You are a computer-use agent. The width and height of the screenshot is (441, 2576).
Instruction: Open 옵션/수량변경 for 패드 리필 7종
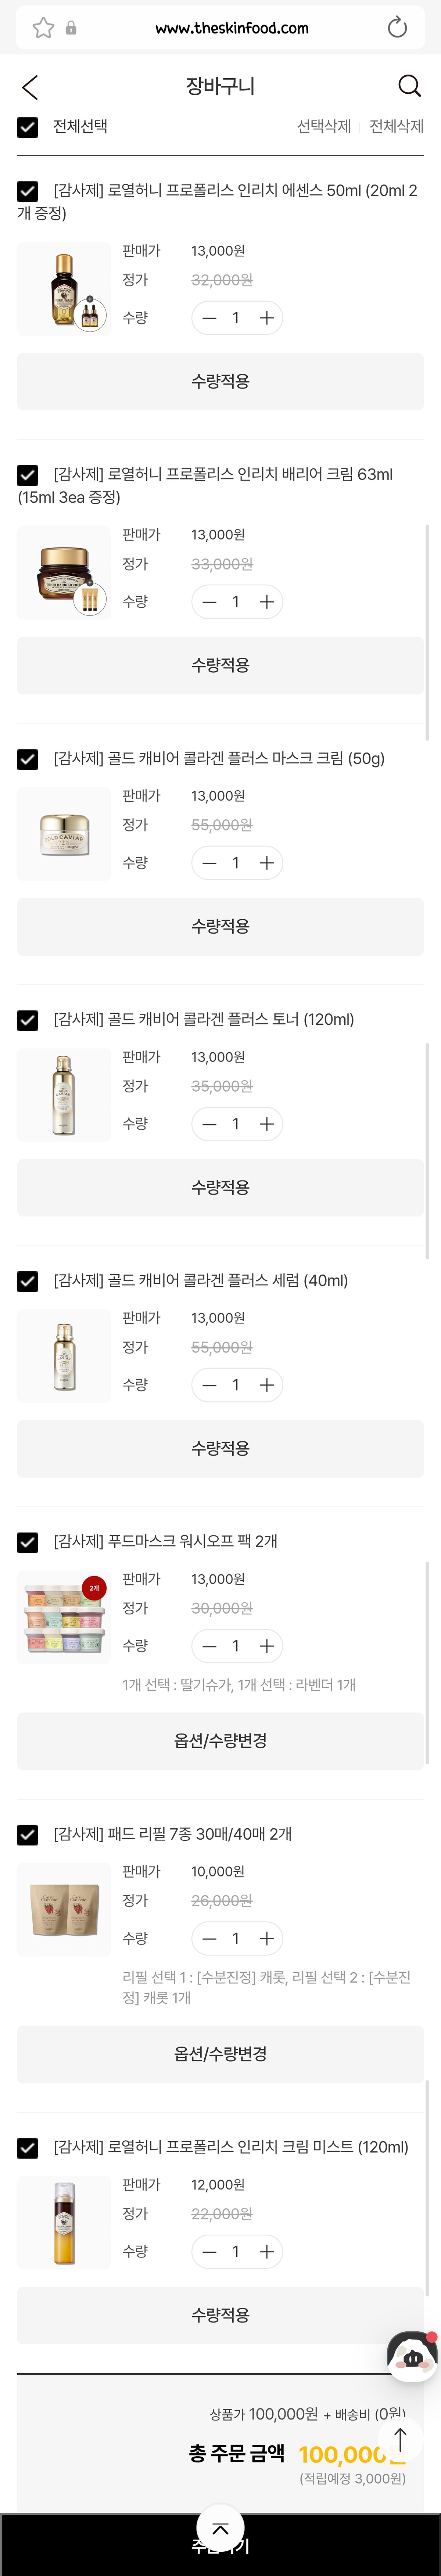coord(220,2053)
